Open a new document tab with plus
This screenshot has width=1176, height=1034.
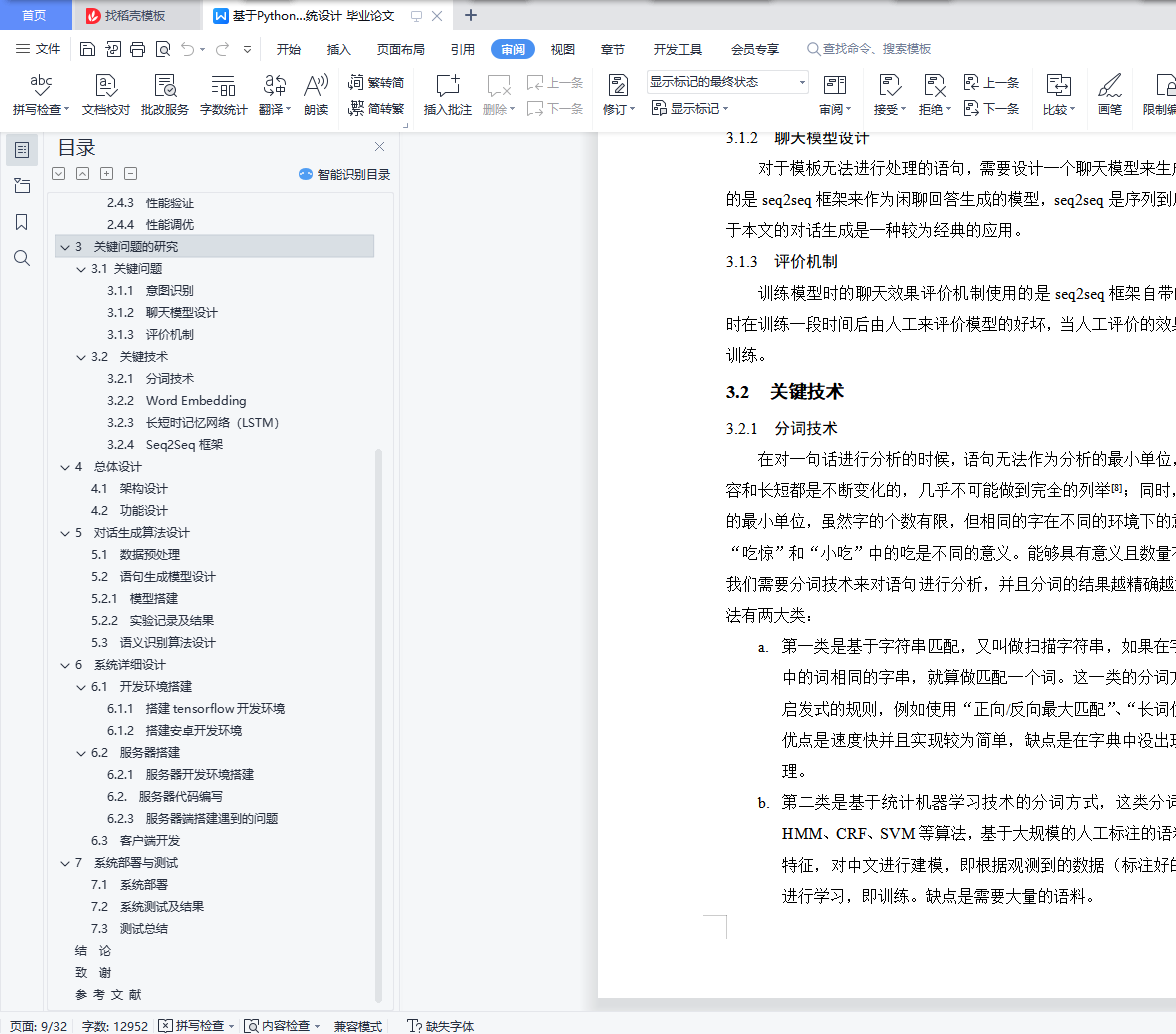point(470,15)
